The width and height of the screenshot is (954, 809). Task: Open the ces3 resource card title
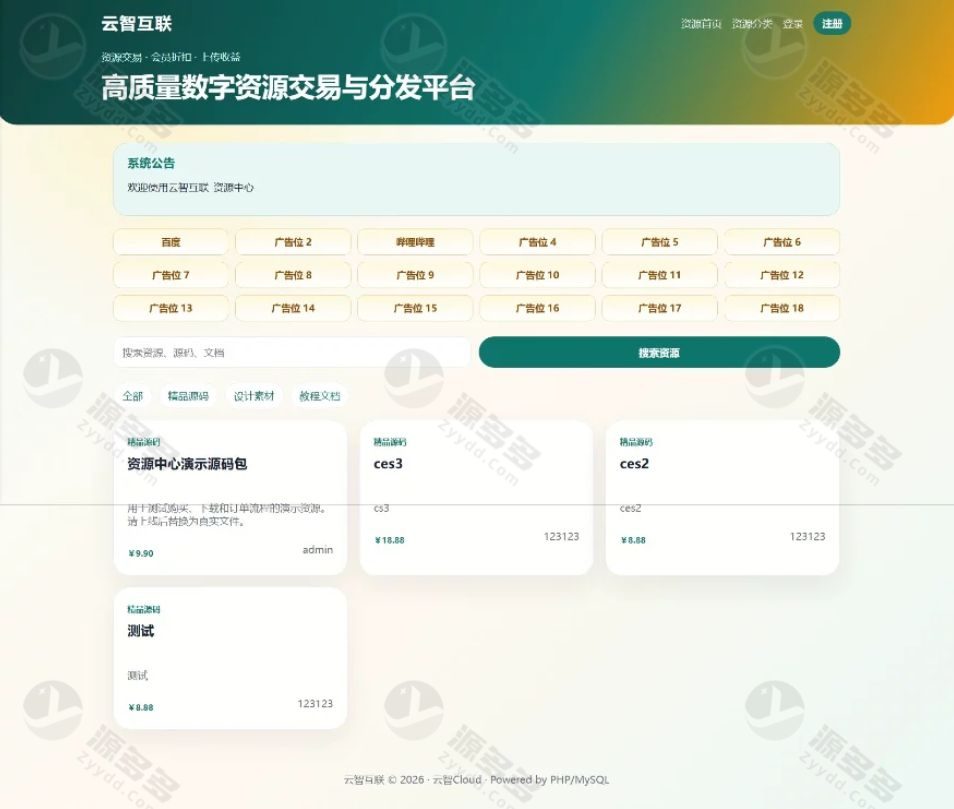[388, 464]
